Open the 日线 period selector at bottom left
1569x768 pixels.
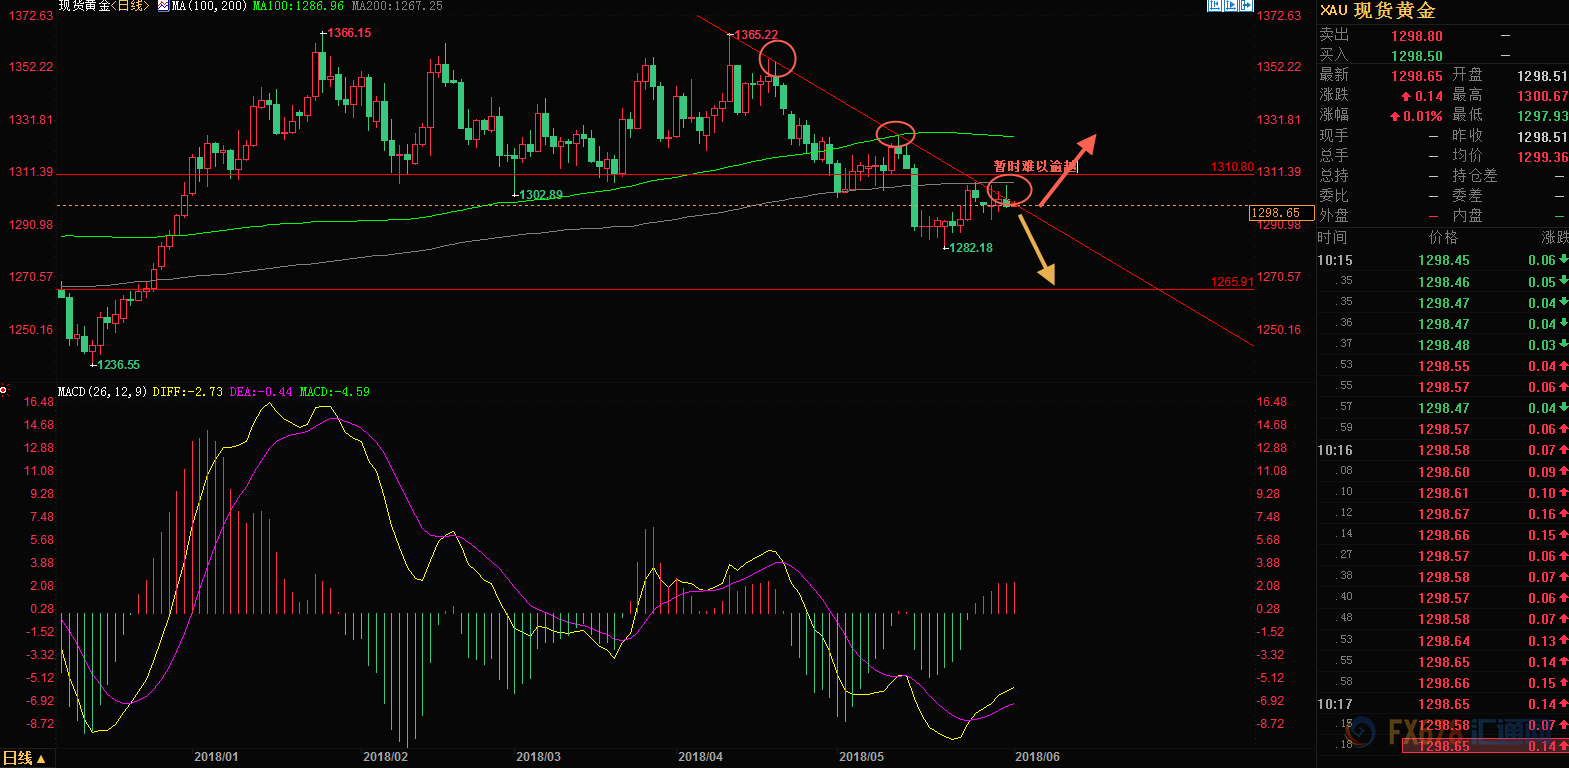25,758
